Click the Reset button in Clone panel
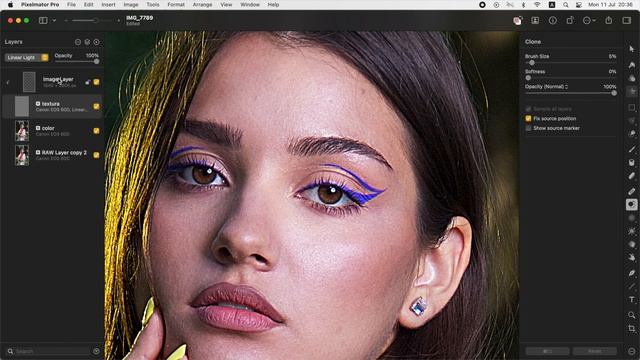This screenshot has height=360, width=640. tap(595, 351)
